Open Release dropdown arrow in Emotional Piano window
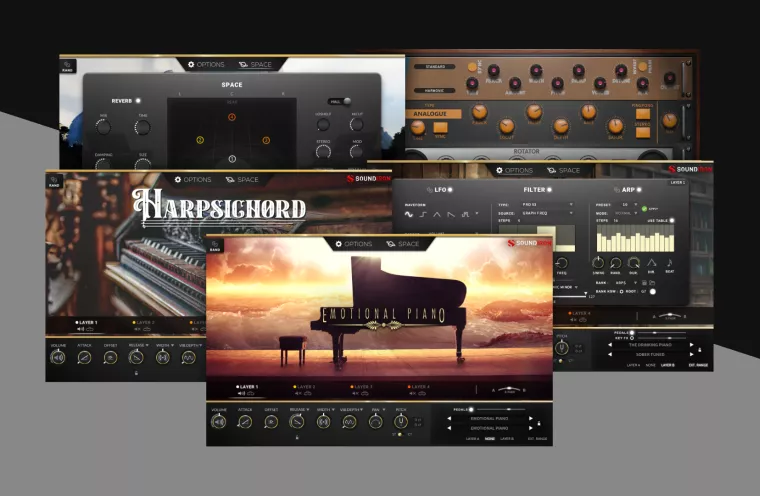Viewport: 760px width, 496px height. pyautogui.click(x=307, y=410)
